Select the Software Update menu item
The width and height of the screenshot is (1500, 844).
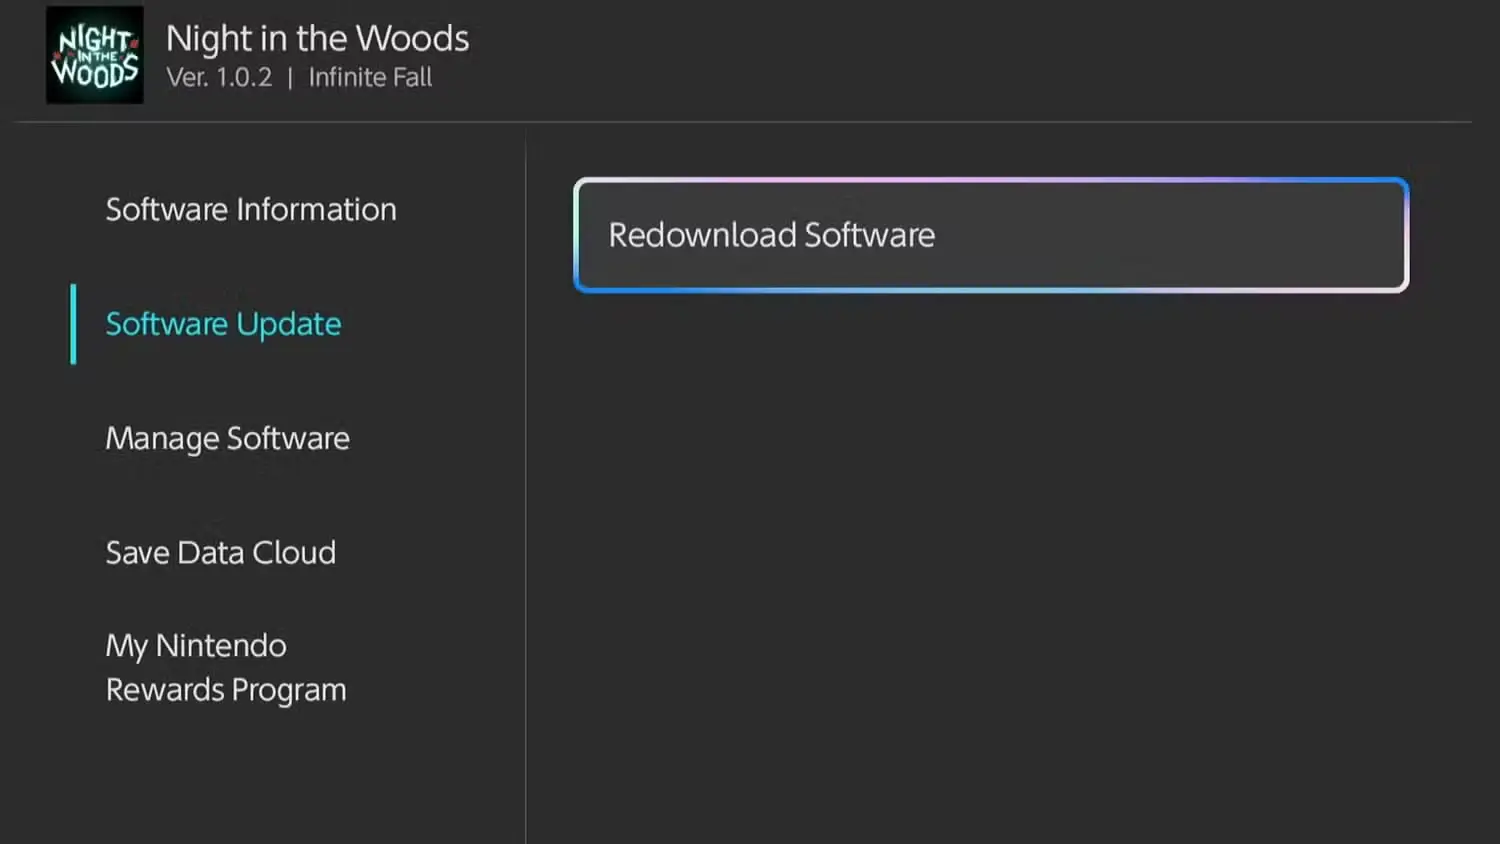point(224,324)
